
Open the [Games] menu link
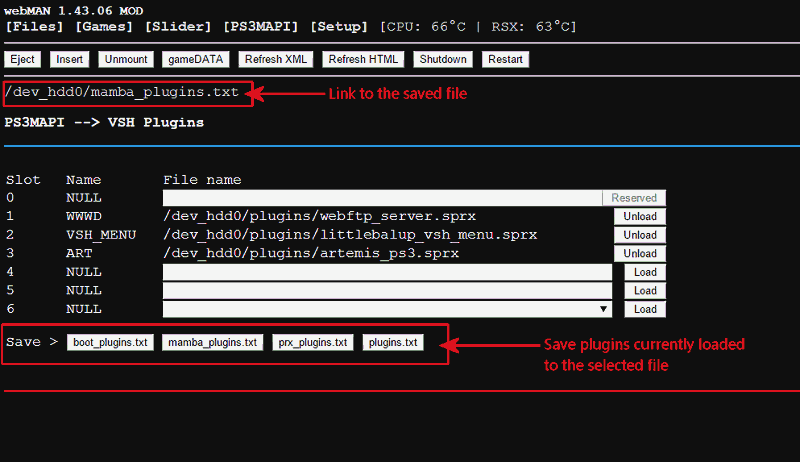coord(104,27)
